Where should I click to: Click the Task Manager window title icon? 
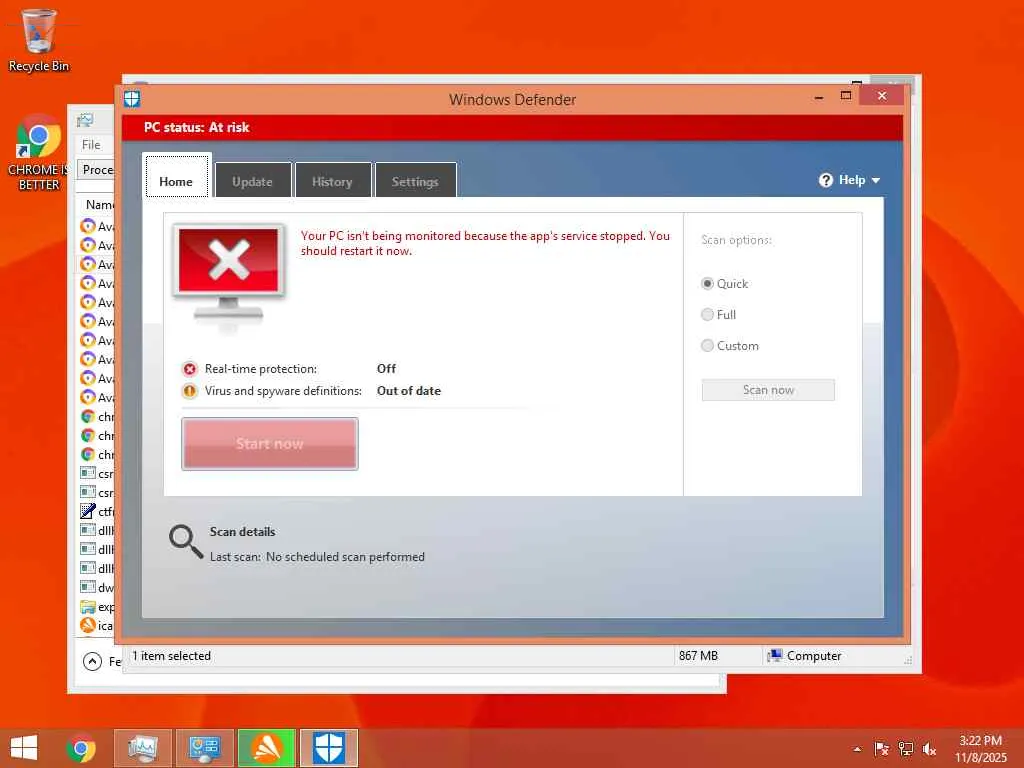[x=85, y=120]
